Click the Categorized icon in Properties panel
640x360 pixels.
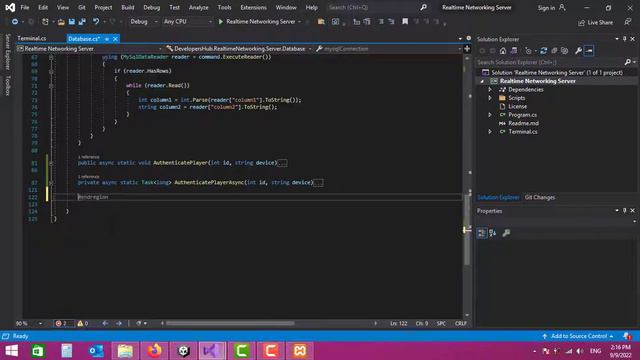pos(482,233)
